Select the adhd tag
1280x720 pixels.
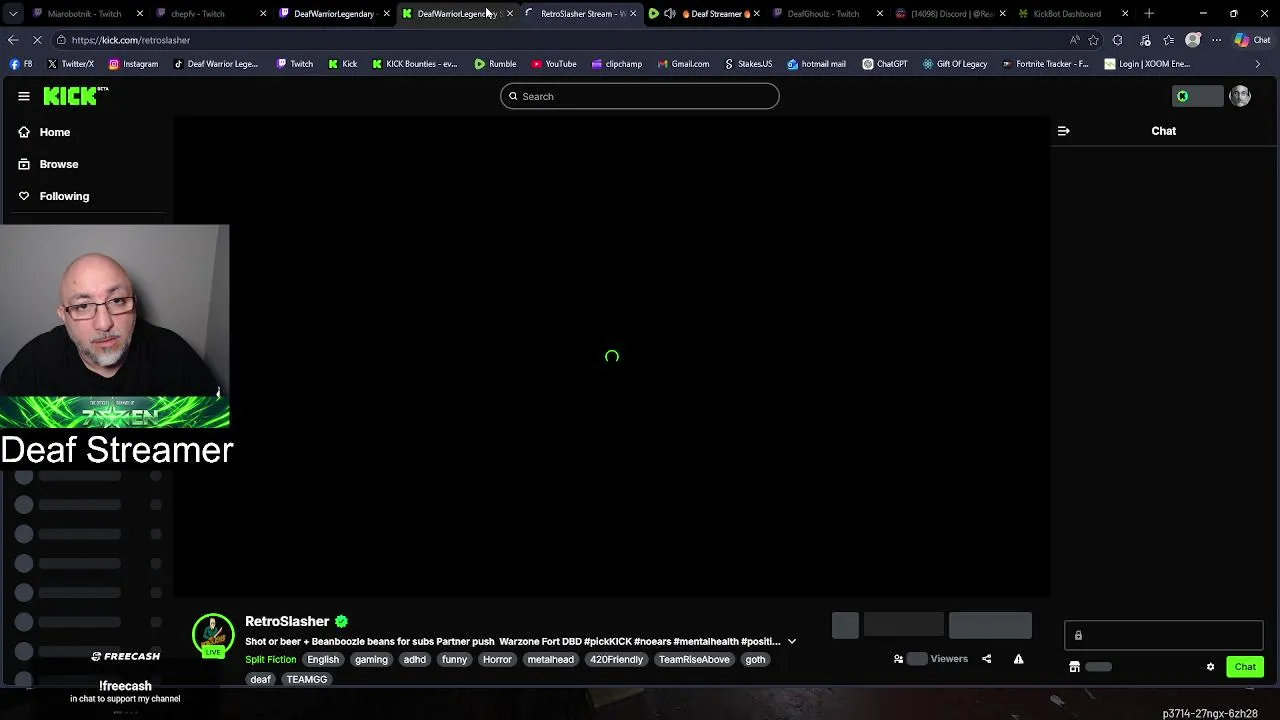click(415, 660)
